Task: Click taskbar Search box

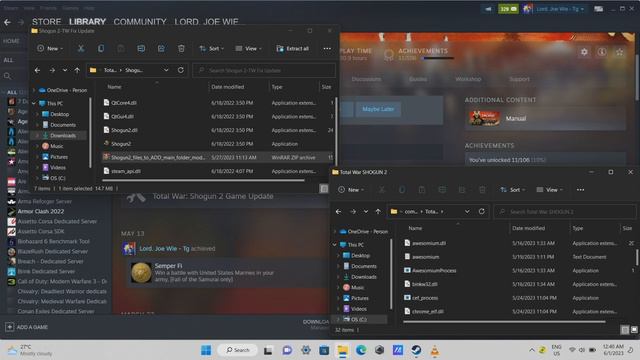Action: (238, 350)
